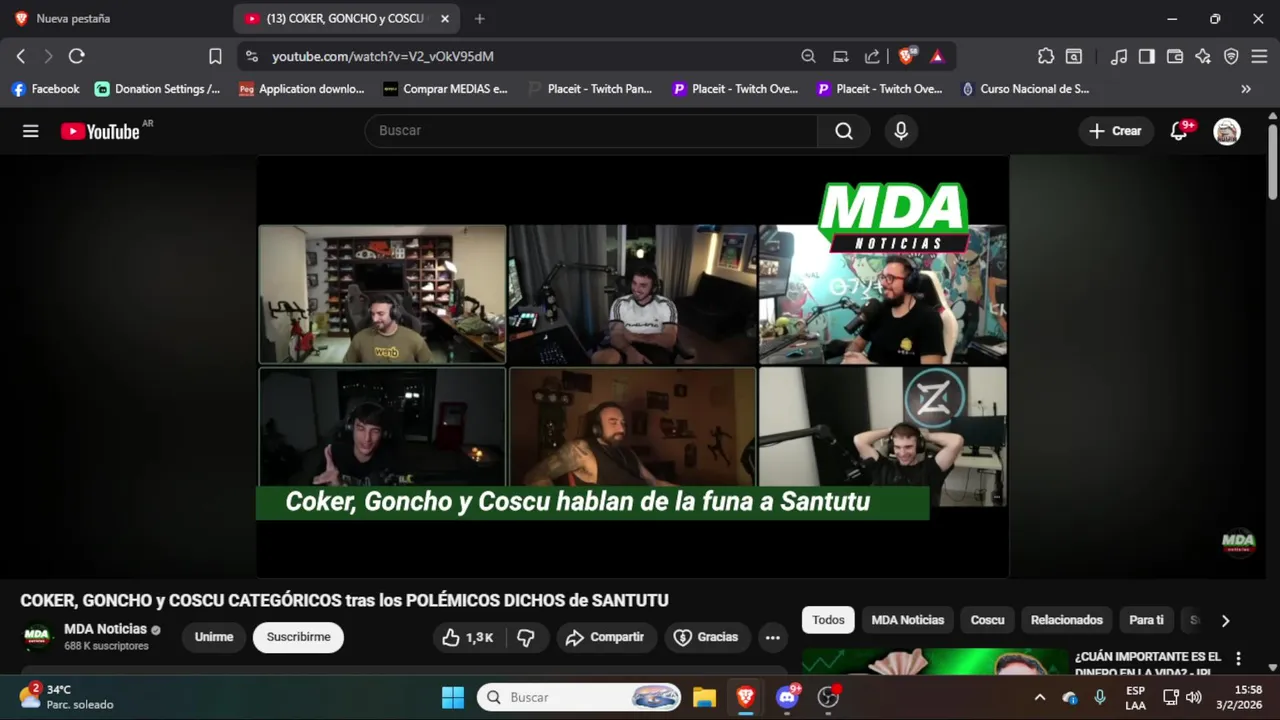
Task: Open the YouTube guide hamburger menu
Action: [31, 131]
